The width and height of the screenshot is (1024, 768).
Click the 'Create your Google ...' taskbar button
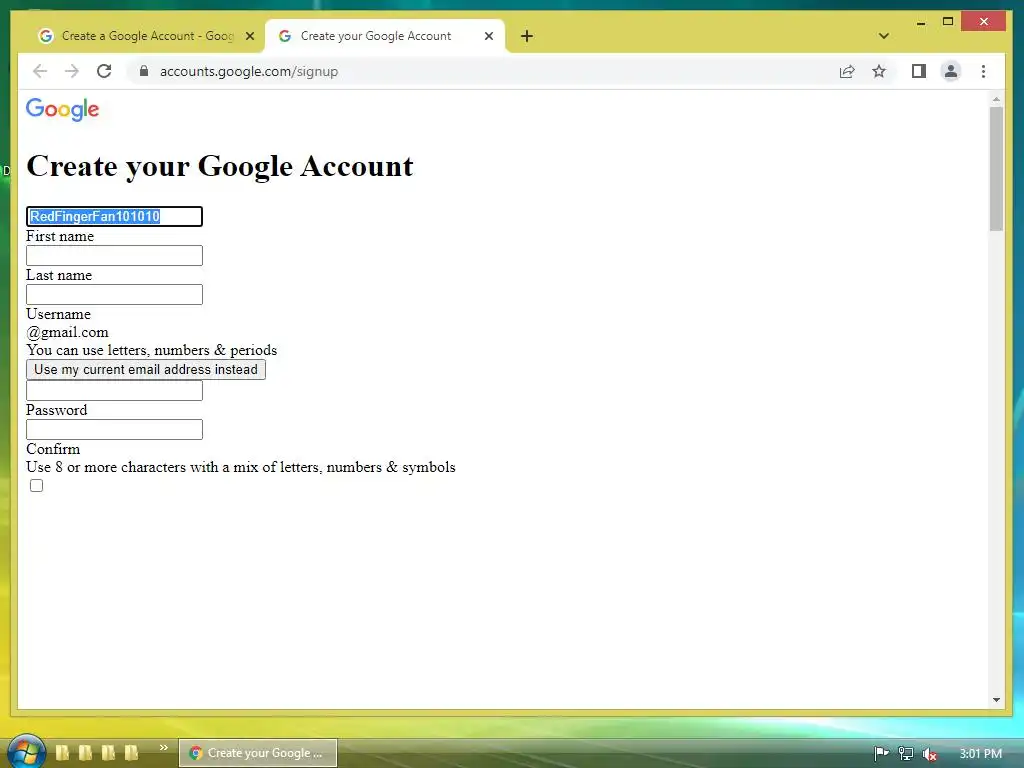point(258,753)
